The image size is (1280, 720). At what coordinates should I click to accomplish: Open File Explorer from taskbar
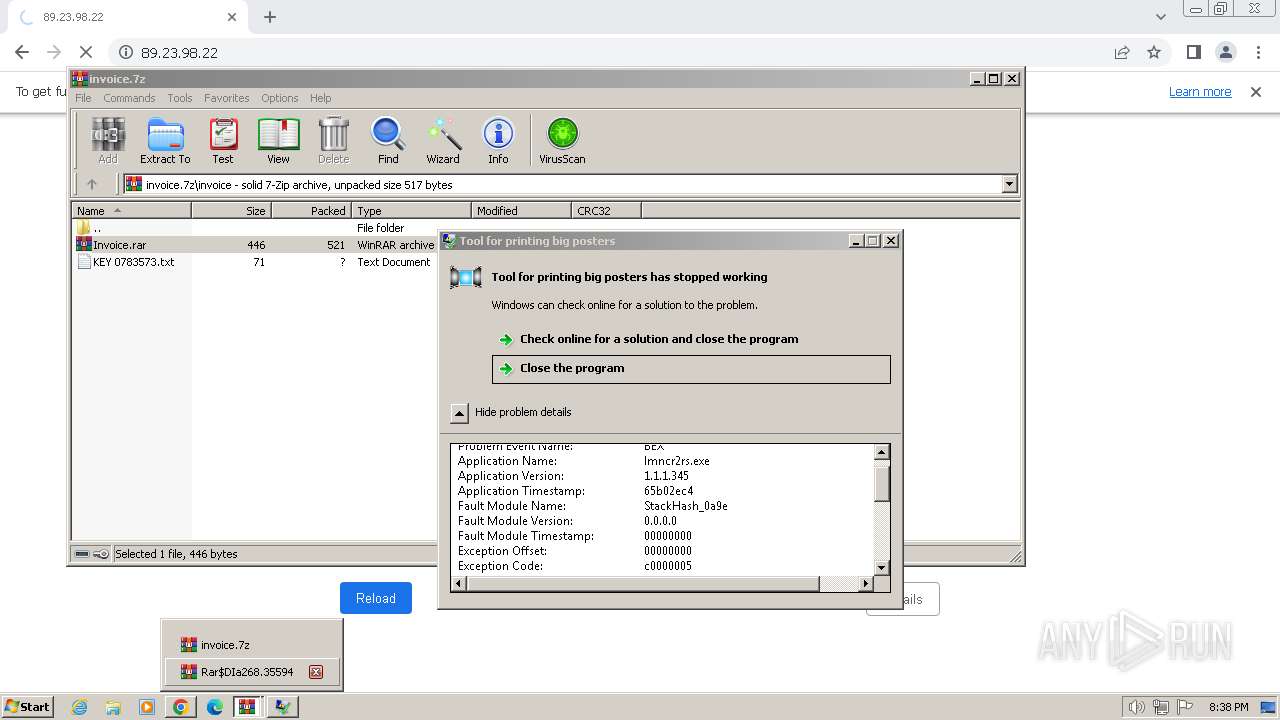click(x=113, y=707)
